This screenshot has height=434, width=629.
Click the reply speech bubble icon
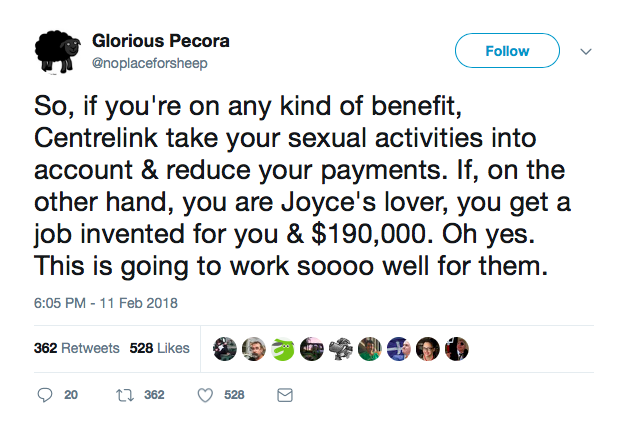45,395
